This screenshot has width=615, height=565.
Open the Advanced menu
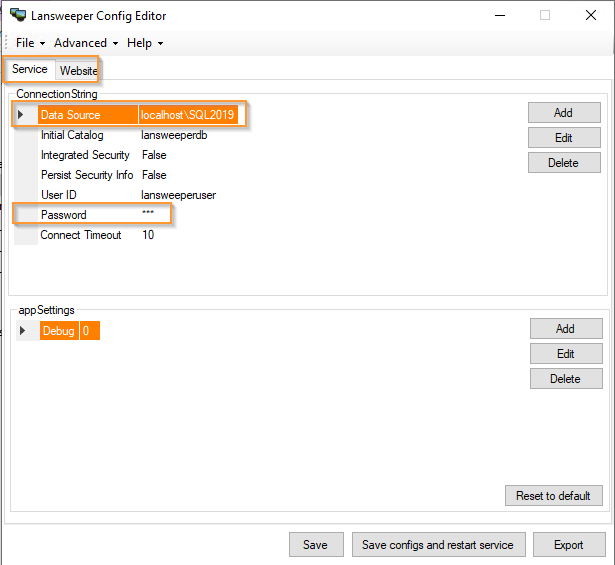coord(85,43)
